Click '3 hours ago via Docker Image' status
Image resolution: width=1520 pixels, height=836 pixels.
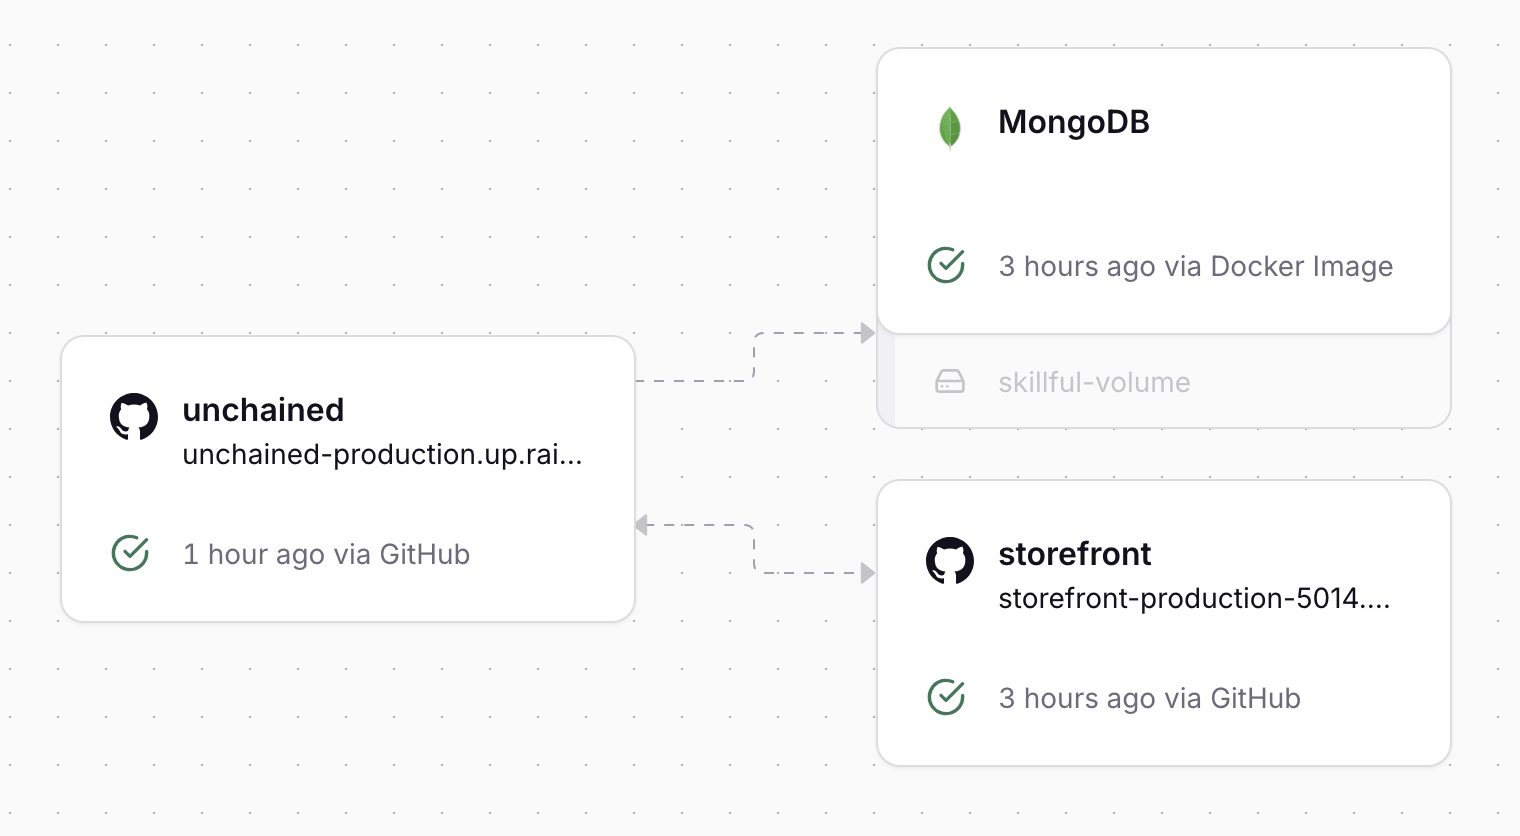click(1196, 266)
